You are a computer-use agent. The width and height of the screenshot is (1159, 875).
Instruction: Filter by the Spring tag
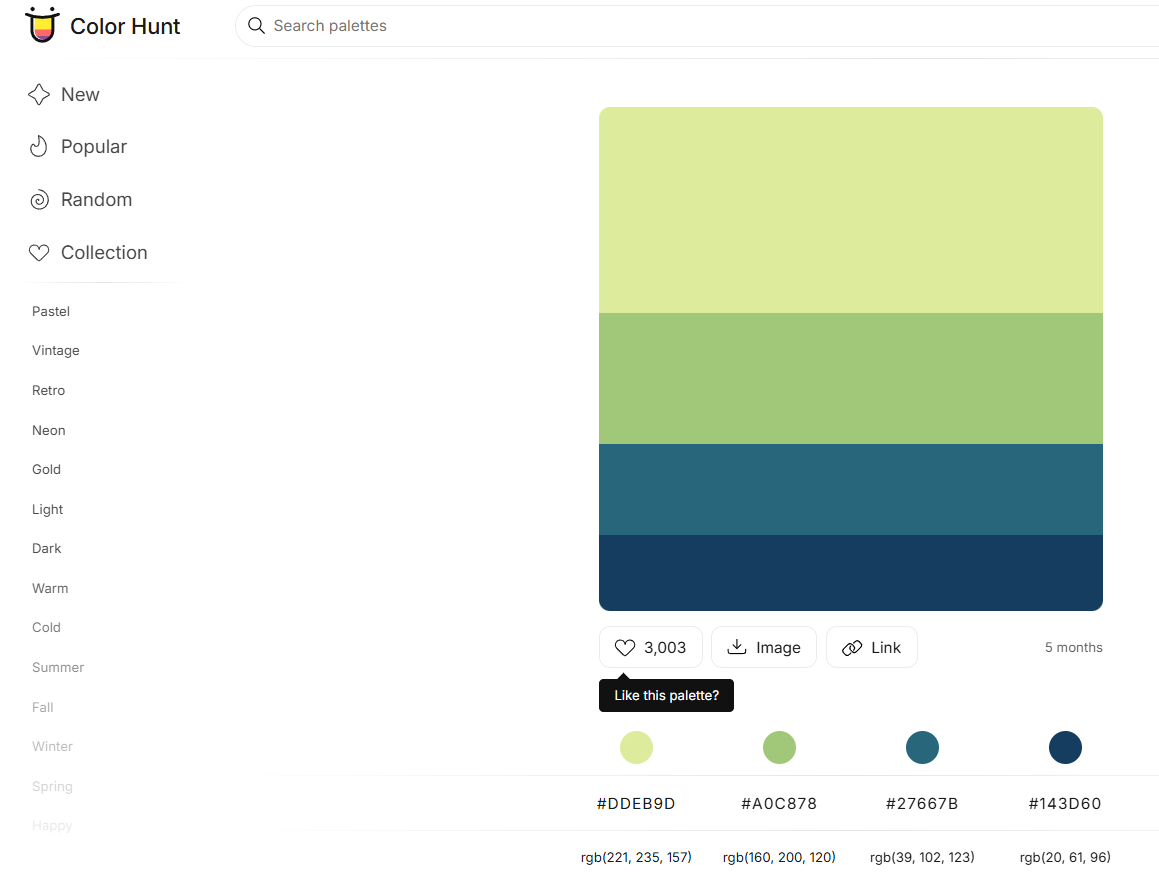click(x=52, y=786)
